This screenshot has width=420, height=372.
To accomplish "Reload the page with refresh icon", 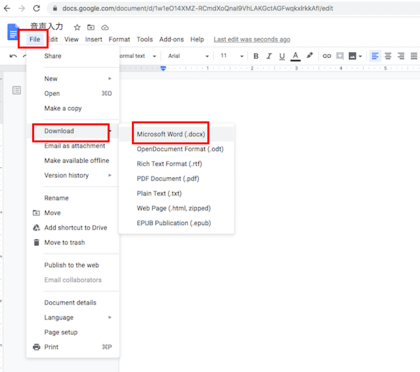I will (x=37, y=8).
